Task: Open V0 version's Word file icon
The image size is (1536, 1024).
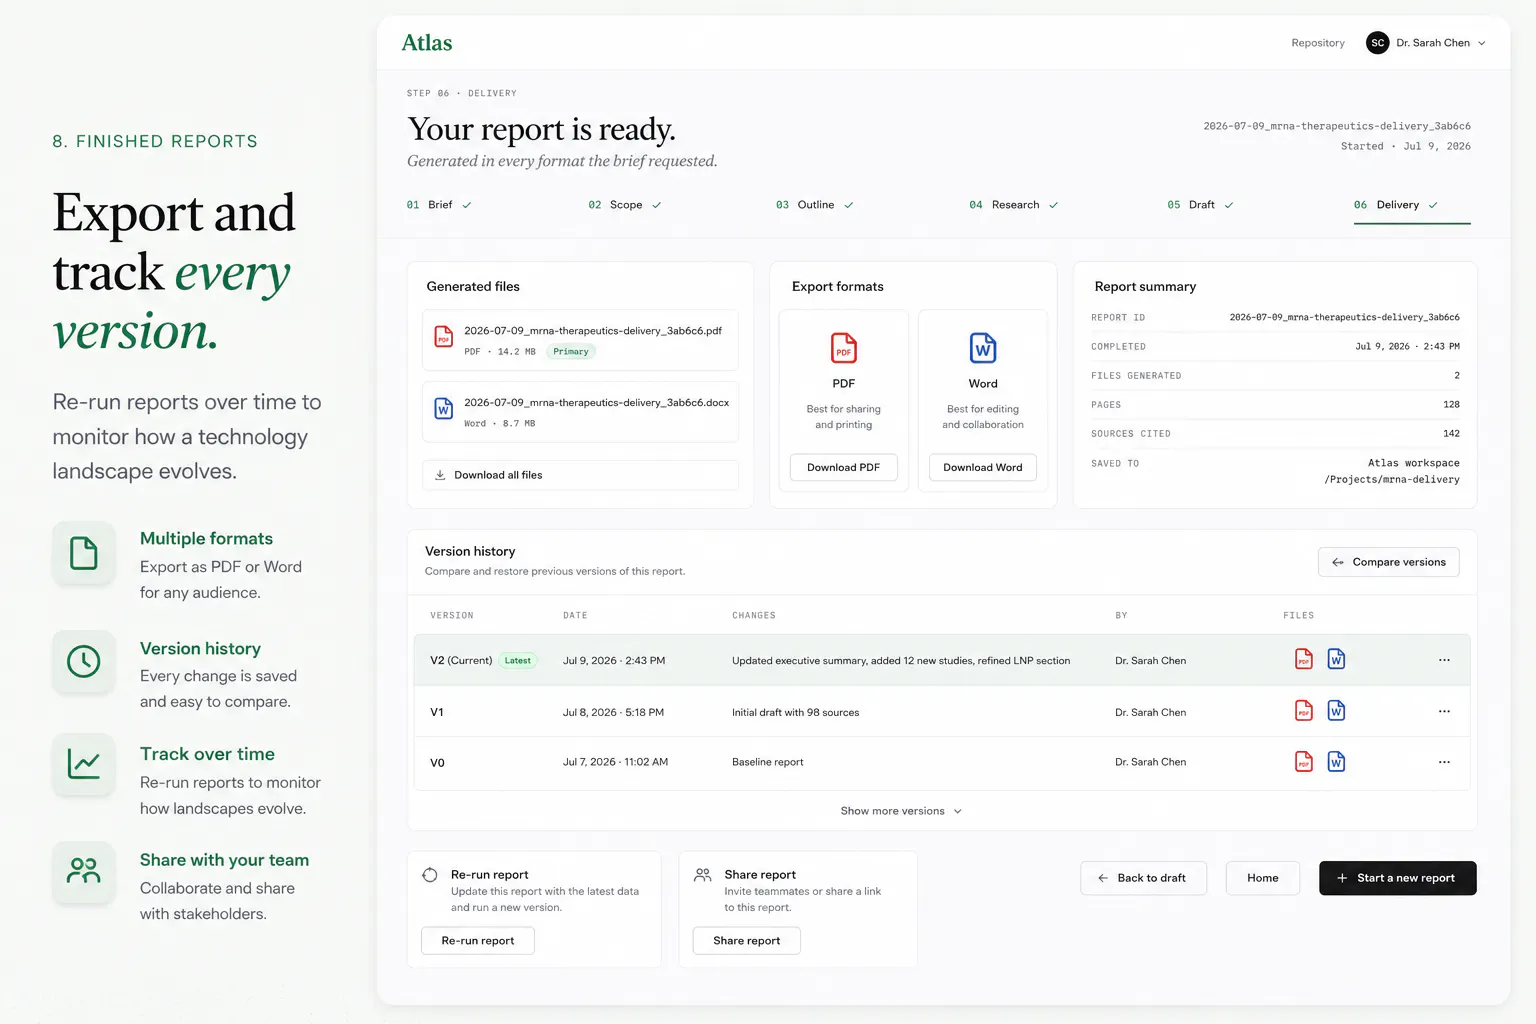Action: 1336,762
